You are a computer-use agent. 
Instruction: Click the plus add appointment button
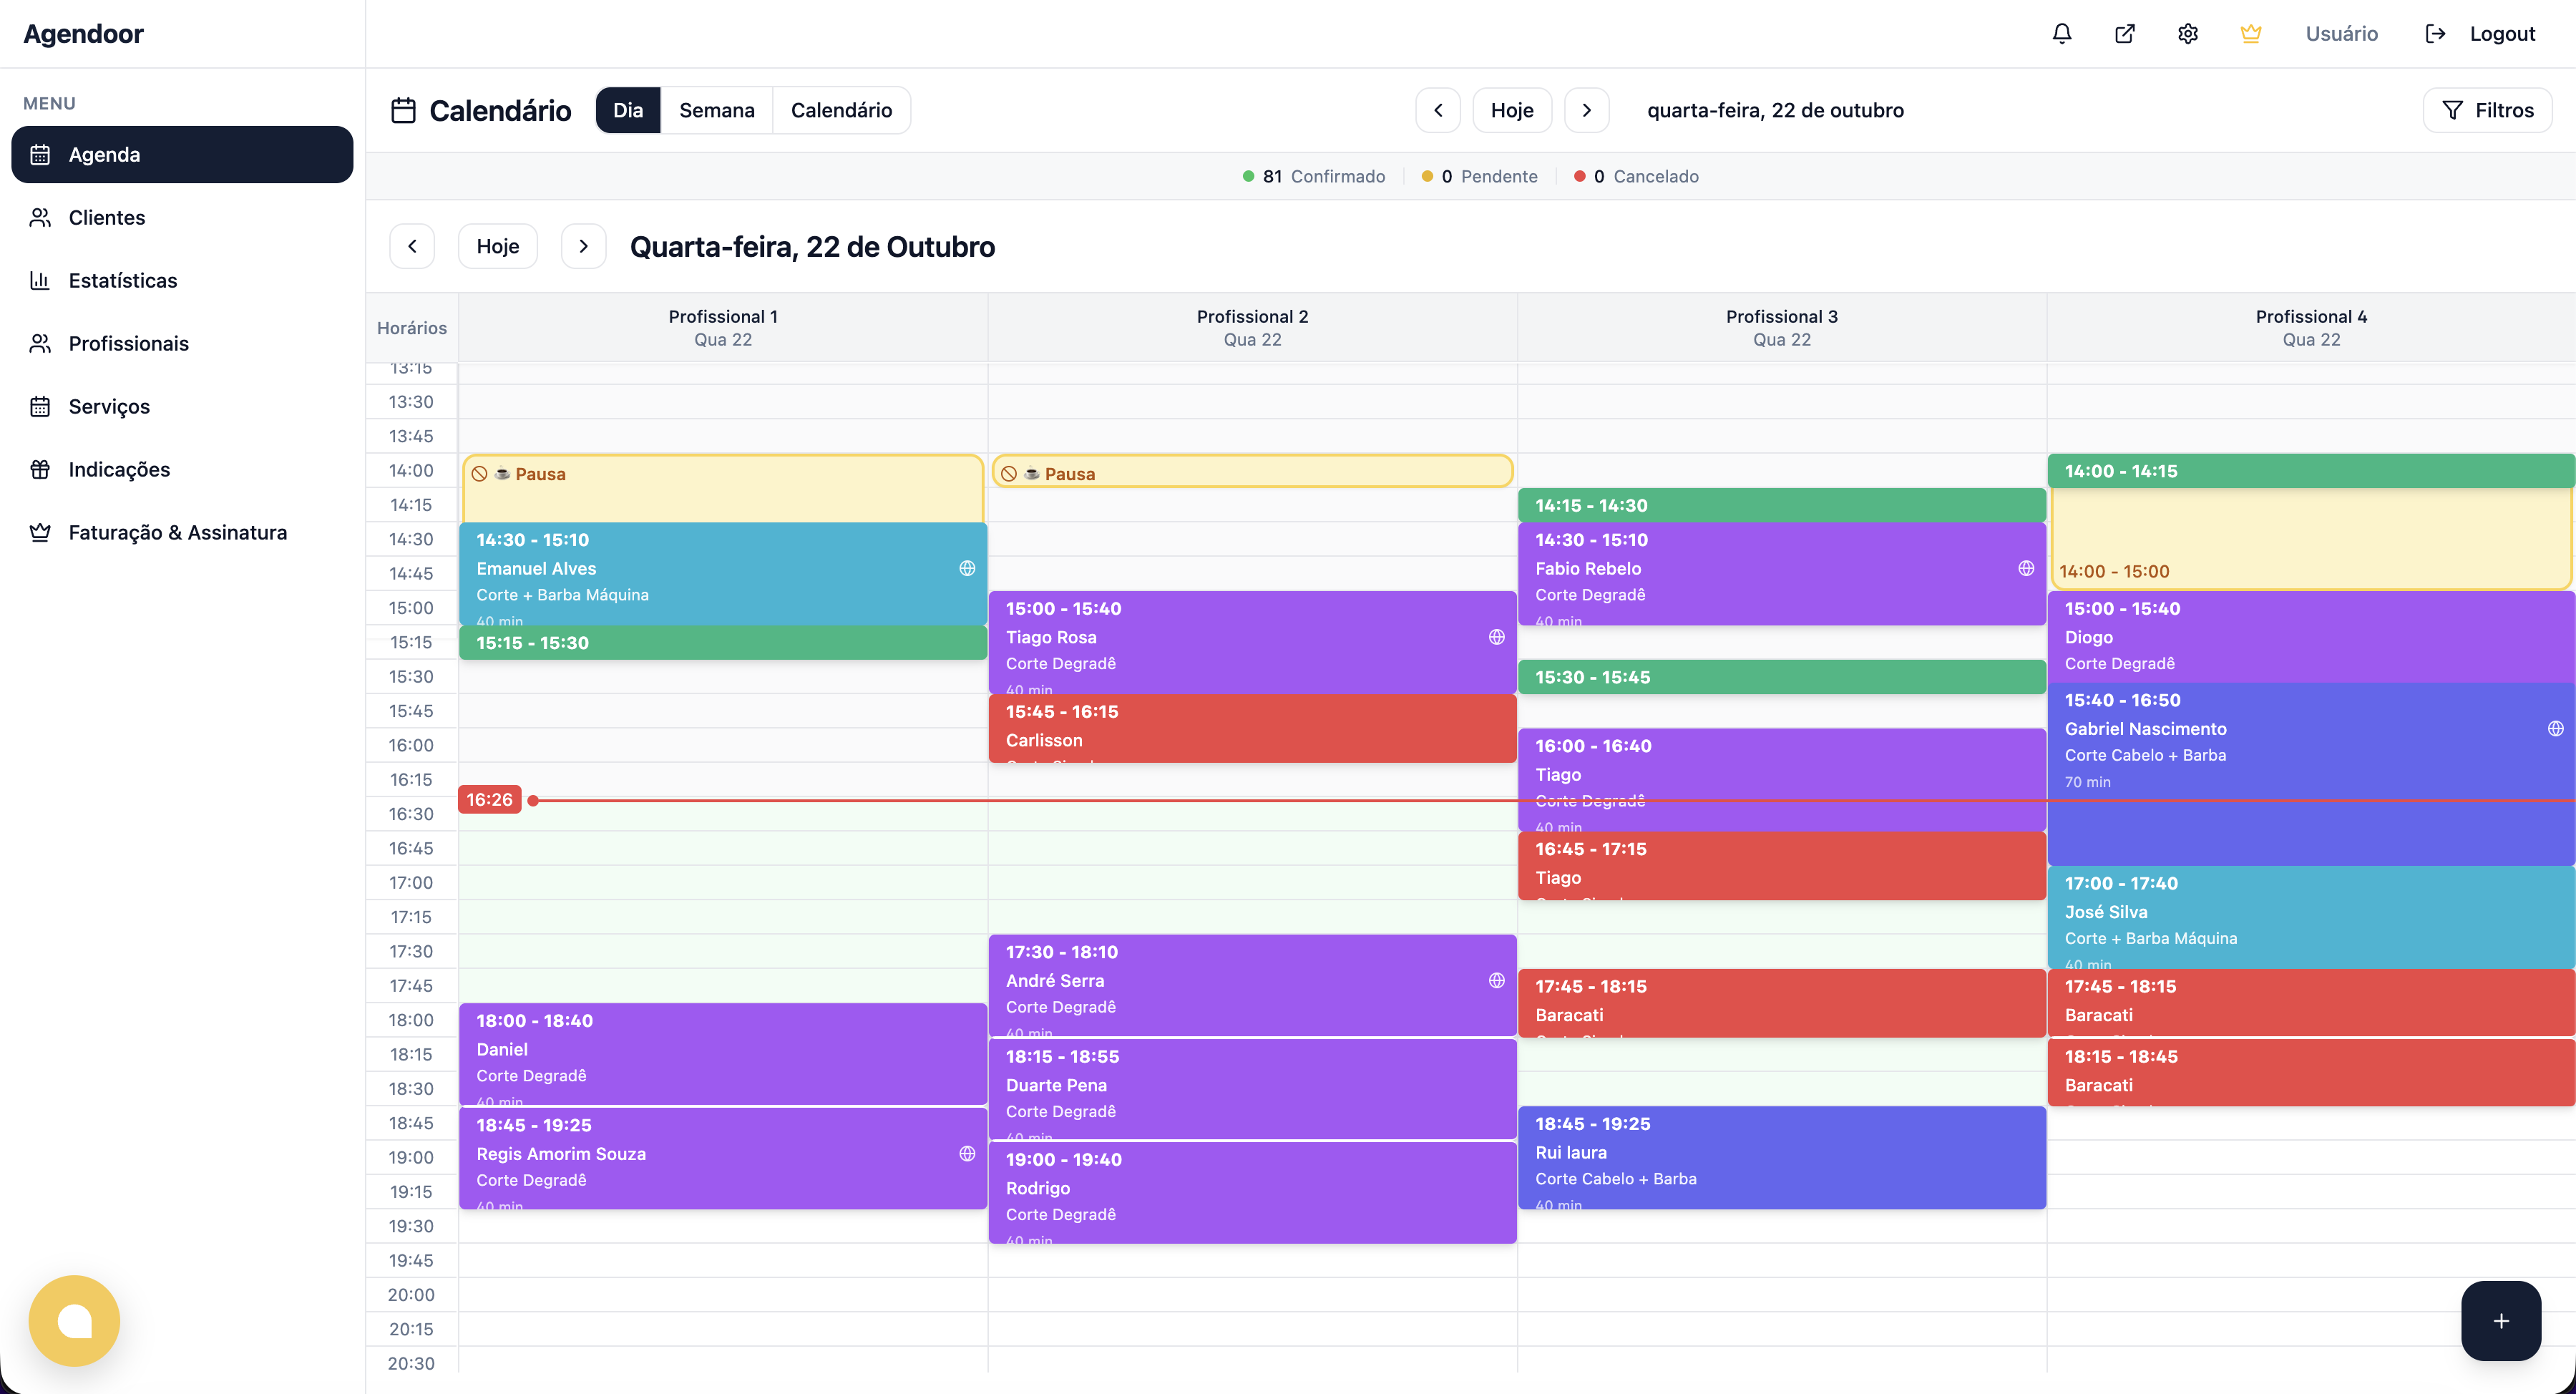(2501, 1321)
